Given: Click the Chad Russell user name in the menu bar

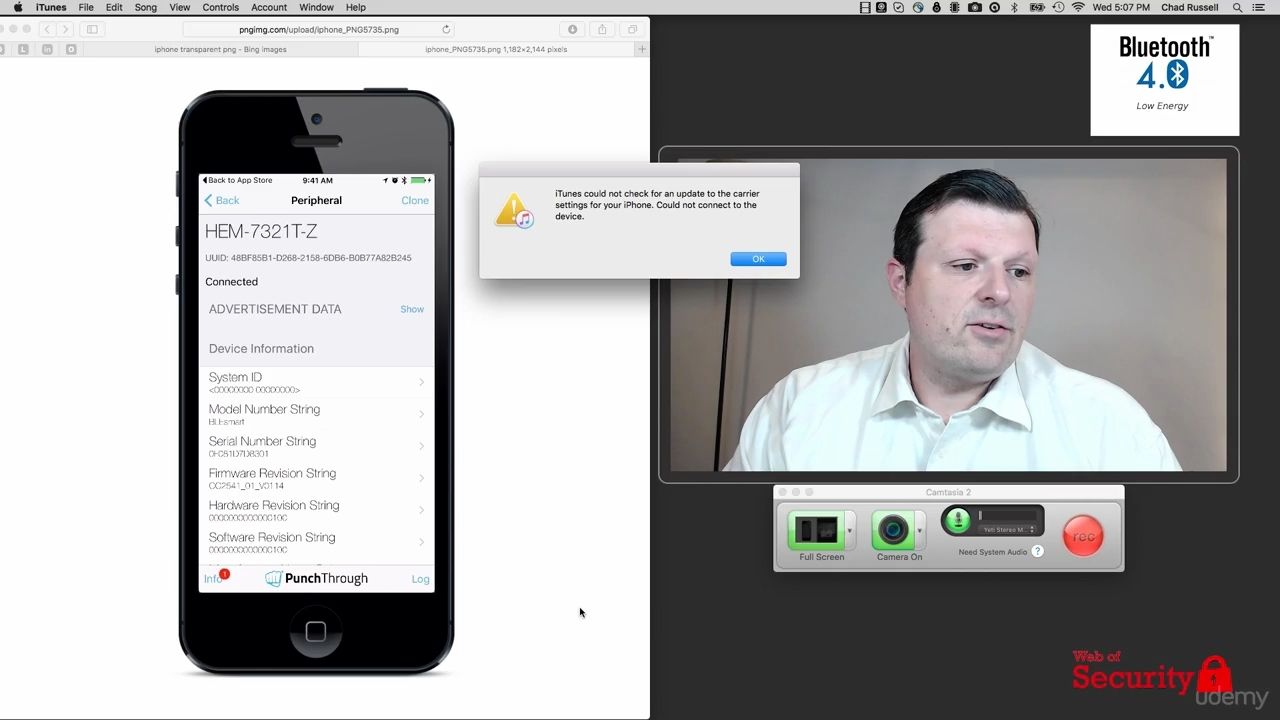Looking at the screenshot, I should point(1190,7).
